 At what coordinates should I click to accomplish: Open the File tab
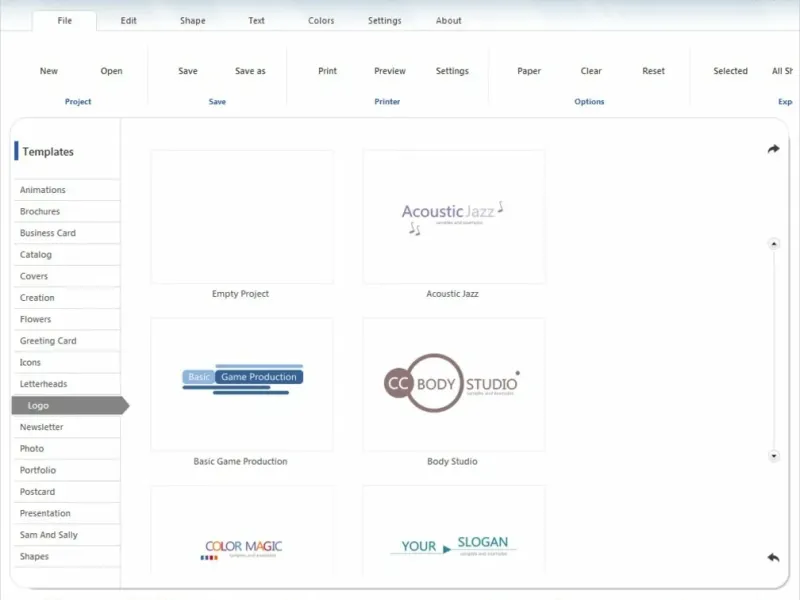click(64, 20)
